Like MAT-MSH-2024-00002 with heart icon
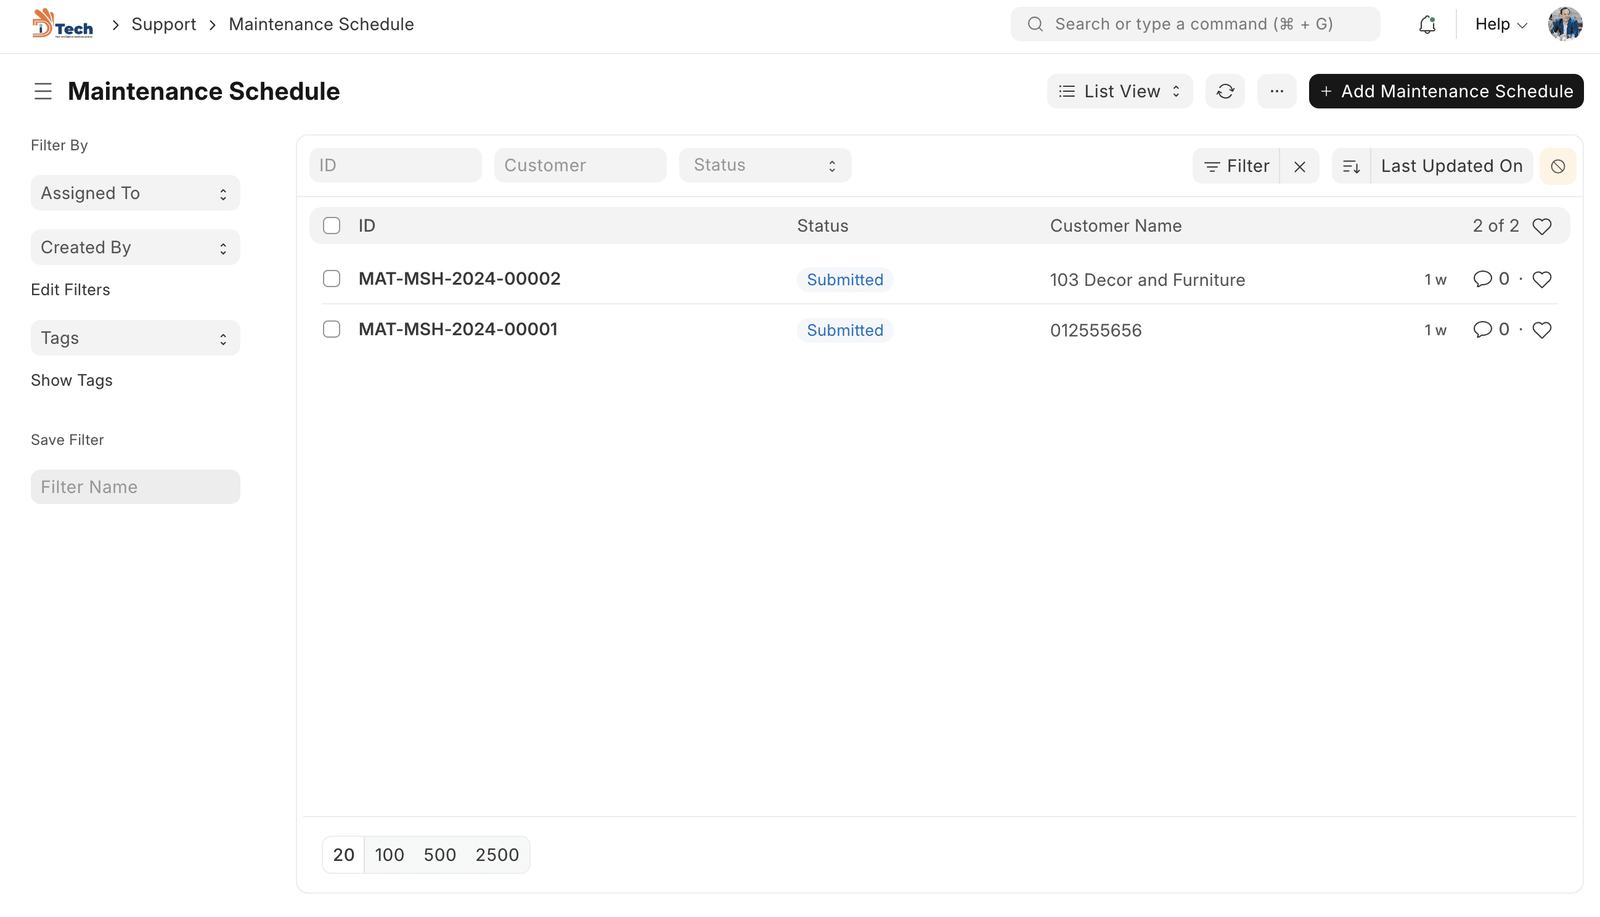 1542,280
